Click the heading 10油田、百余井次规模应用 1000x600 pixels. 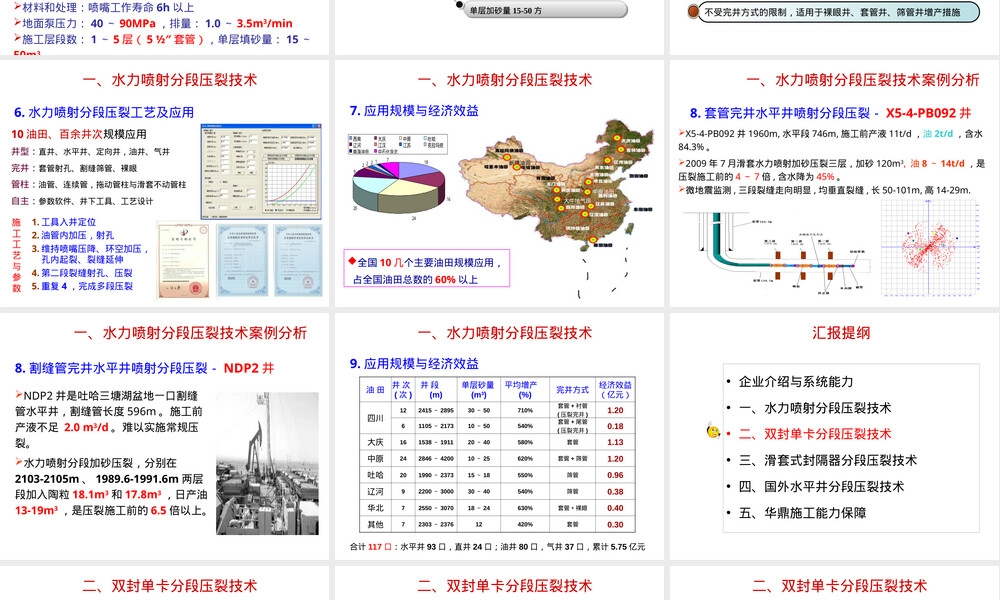[x=78, y=134]
